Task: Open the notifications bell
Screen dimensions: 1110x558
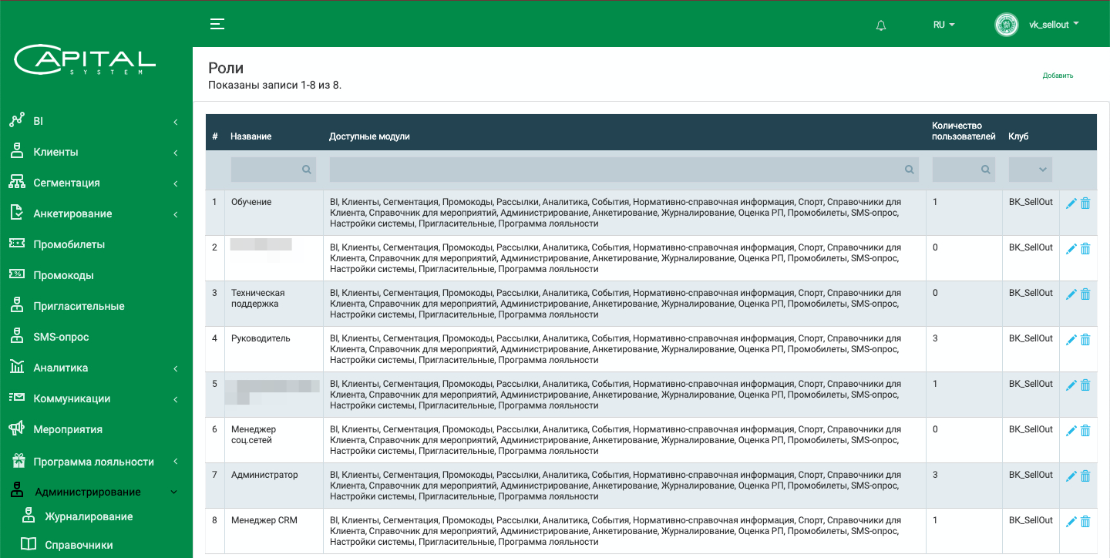Action: (881, 25)
